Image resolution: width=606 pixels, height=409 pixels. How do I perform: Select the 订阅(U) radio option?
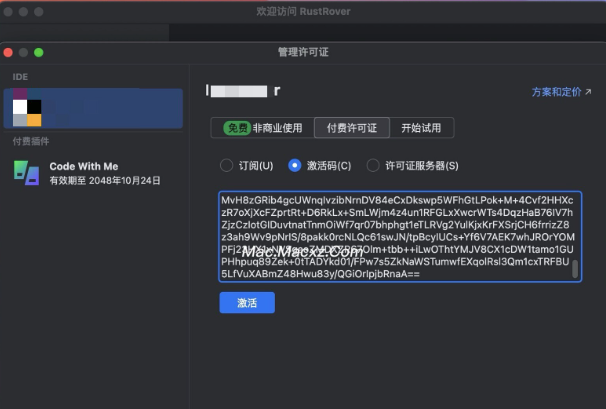(x=247, y=166)
